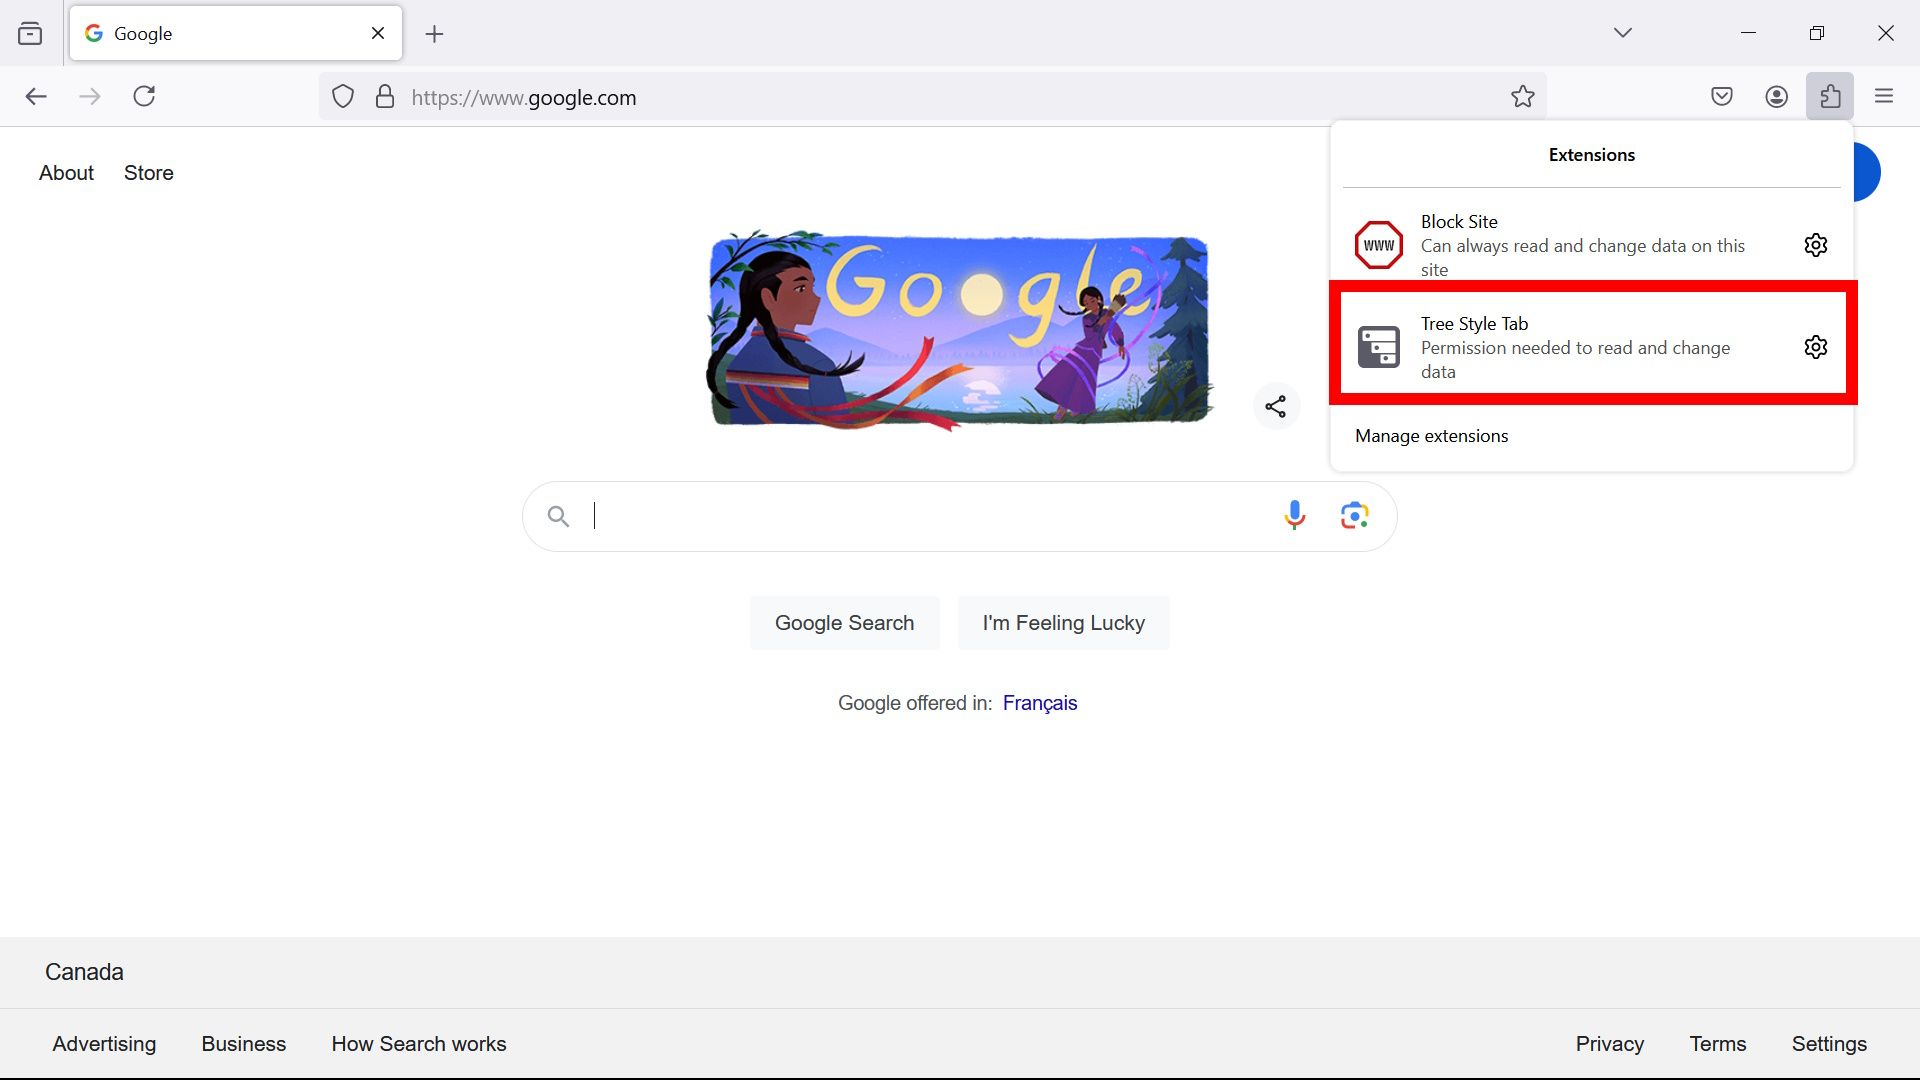Open the Terms footer link
Image resolution: width=1920 pixels, height=1080 pixels.
coord(1717,1044)
